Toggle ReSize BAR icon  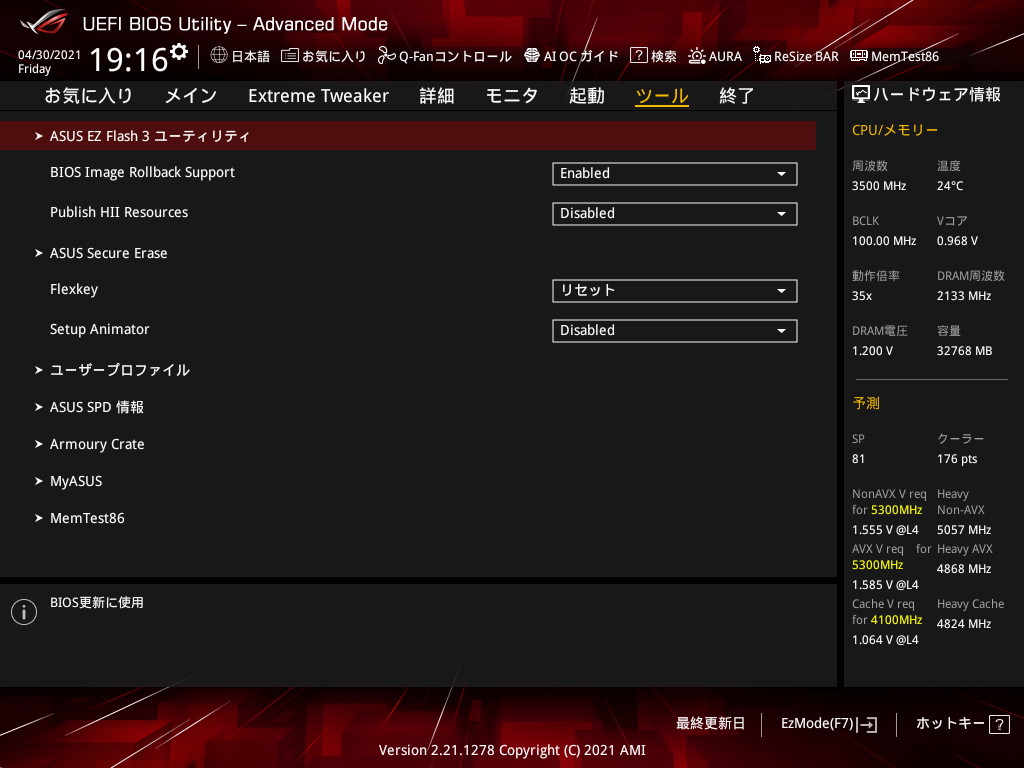coord(761,56)
